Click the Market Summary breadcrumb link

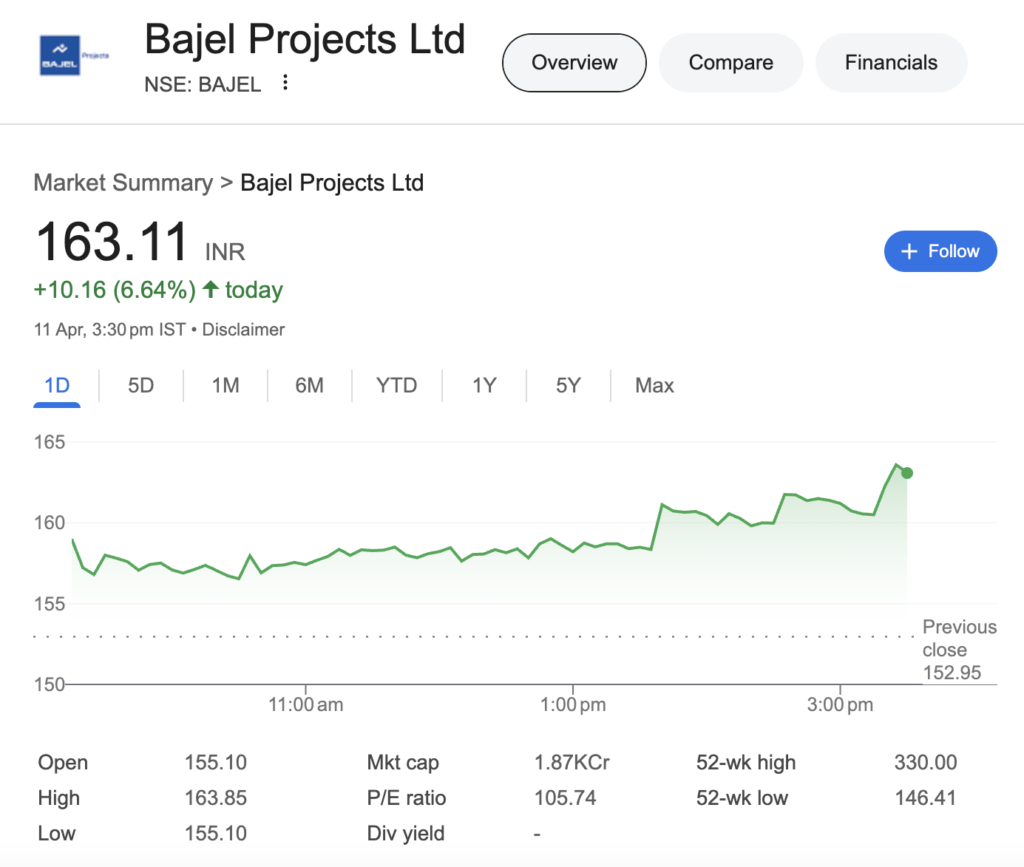click(x=123, y=183)
